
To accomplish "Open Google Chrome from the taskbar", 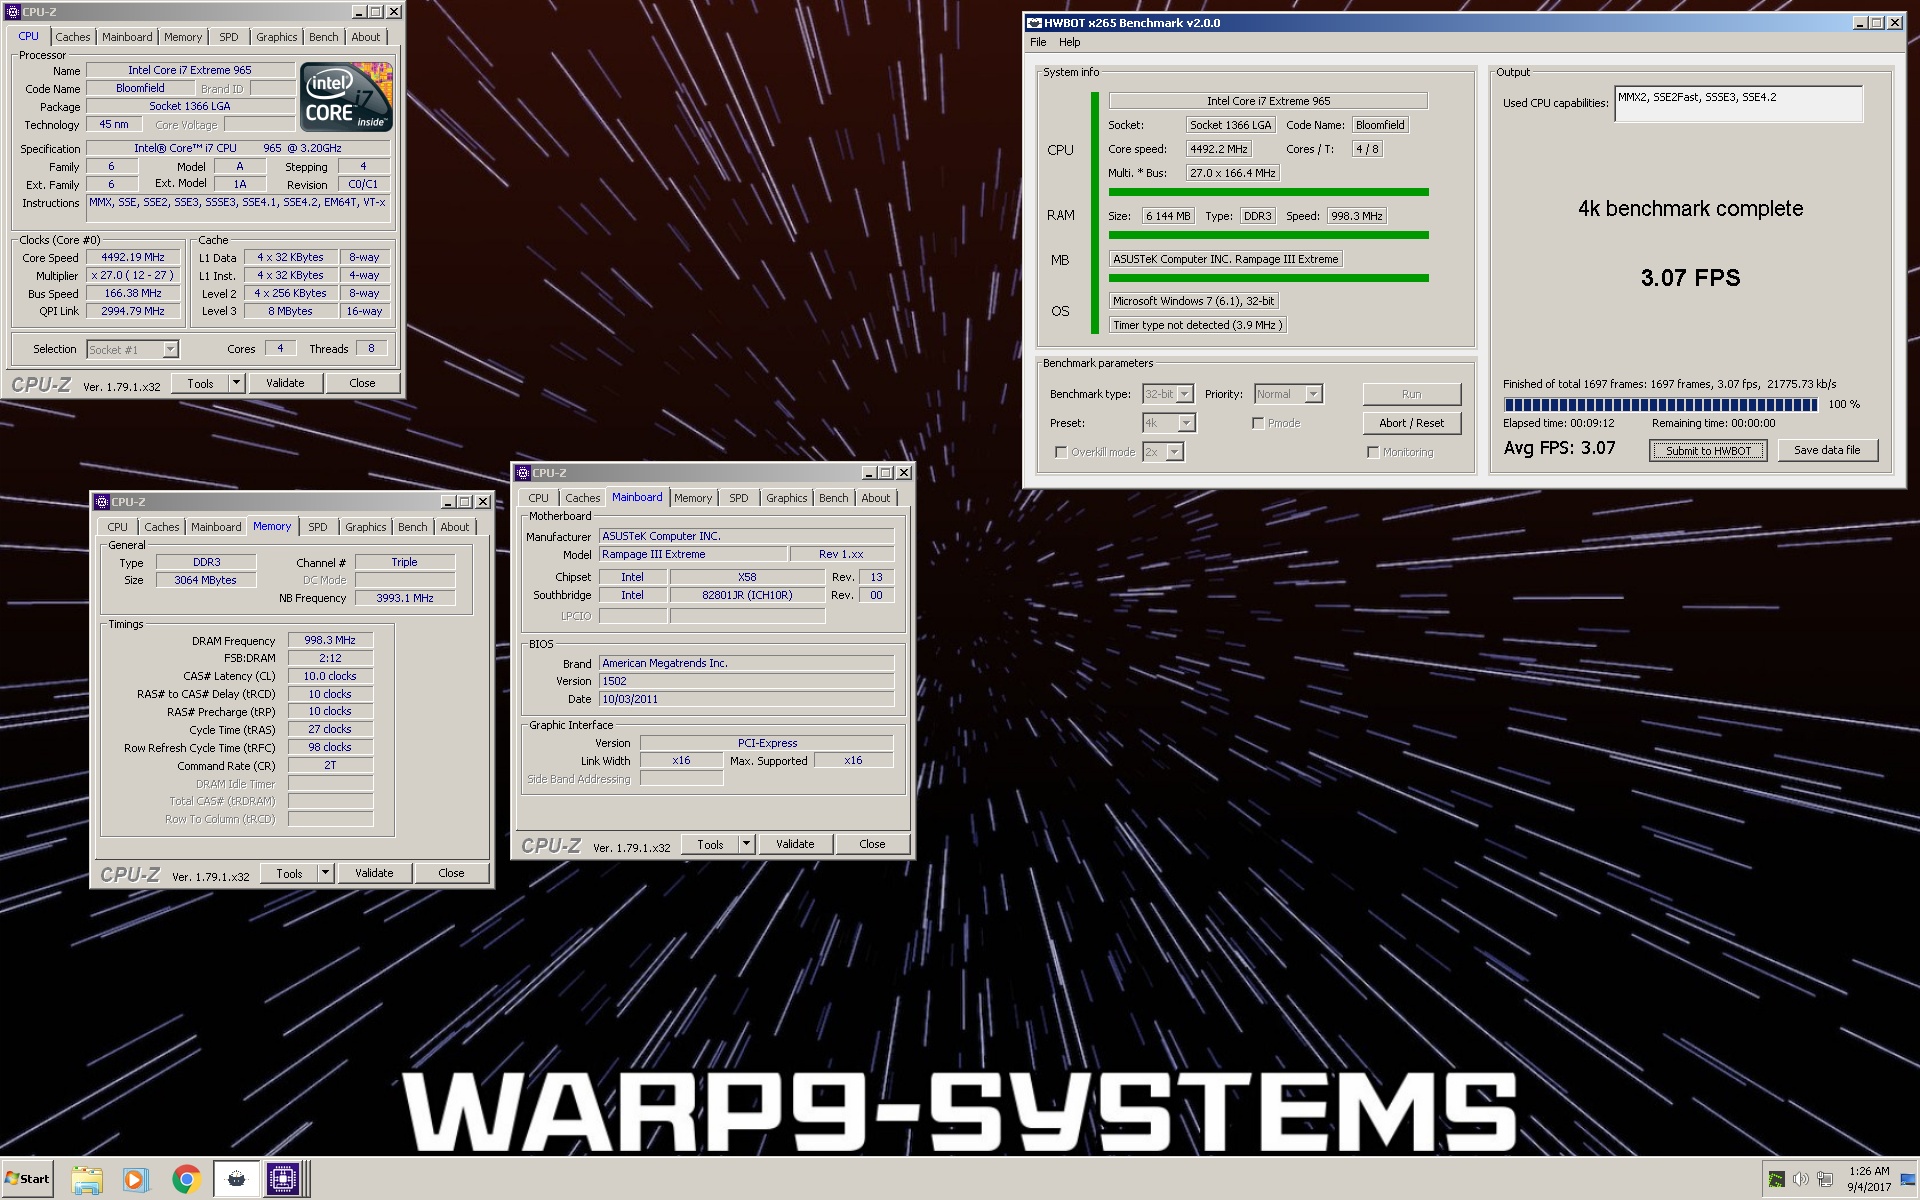I will (x=186, y=1180).
